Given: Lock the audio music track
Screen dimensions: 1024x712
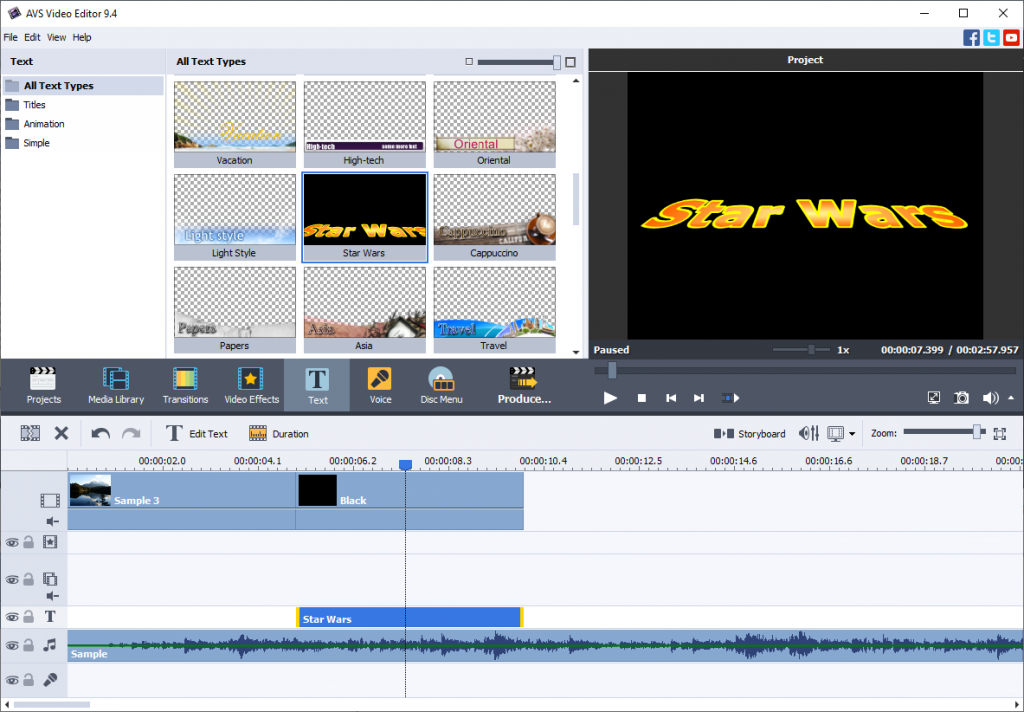Looking at the screenshot, I should tap(29, 646).
